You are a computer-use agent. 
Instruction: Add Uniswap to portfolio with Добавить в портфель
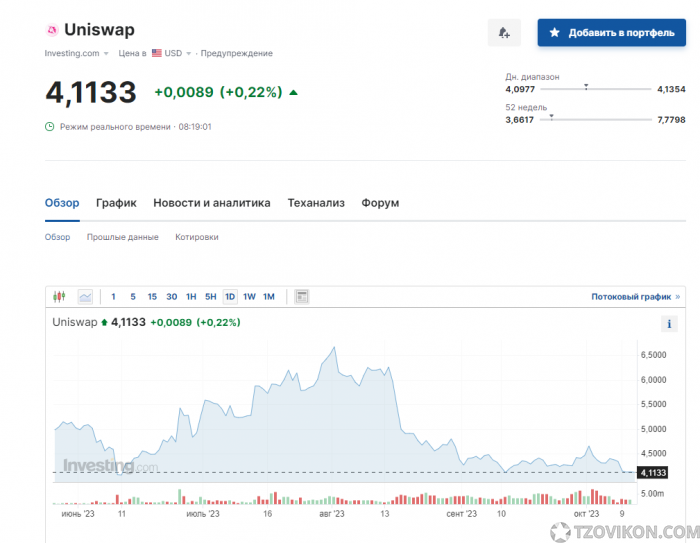coord(612,33)
